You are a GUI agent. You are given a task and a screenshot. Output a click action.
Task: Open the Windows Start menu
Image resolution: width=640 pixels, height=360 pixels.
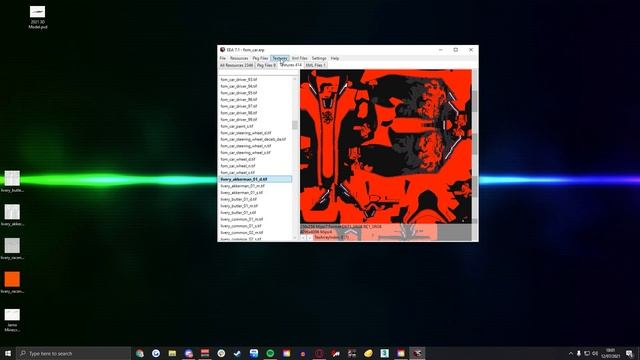[x=8, y=353]
